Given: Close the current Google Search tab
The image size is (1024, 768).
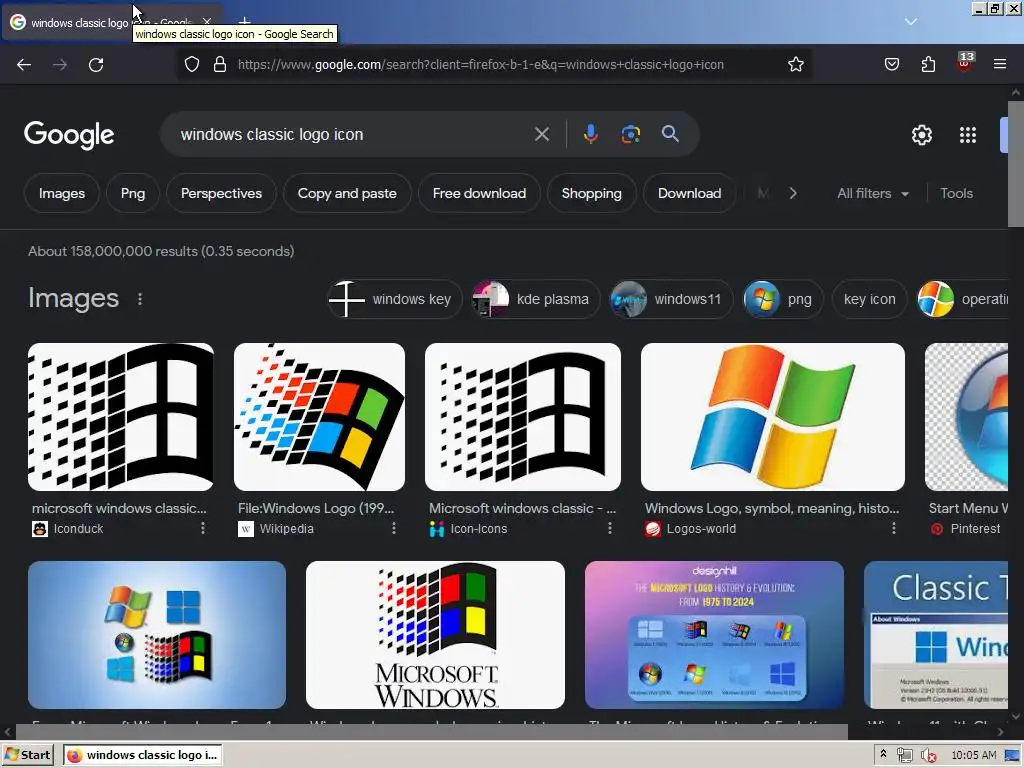Looking at the screenshot, I should (x=207, y=22).
